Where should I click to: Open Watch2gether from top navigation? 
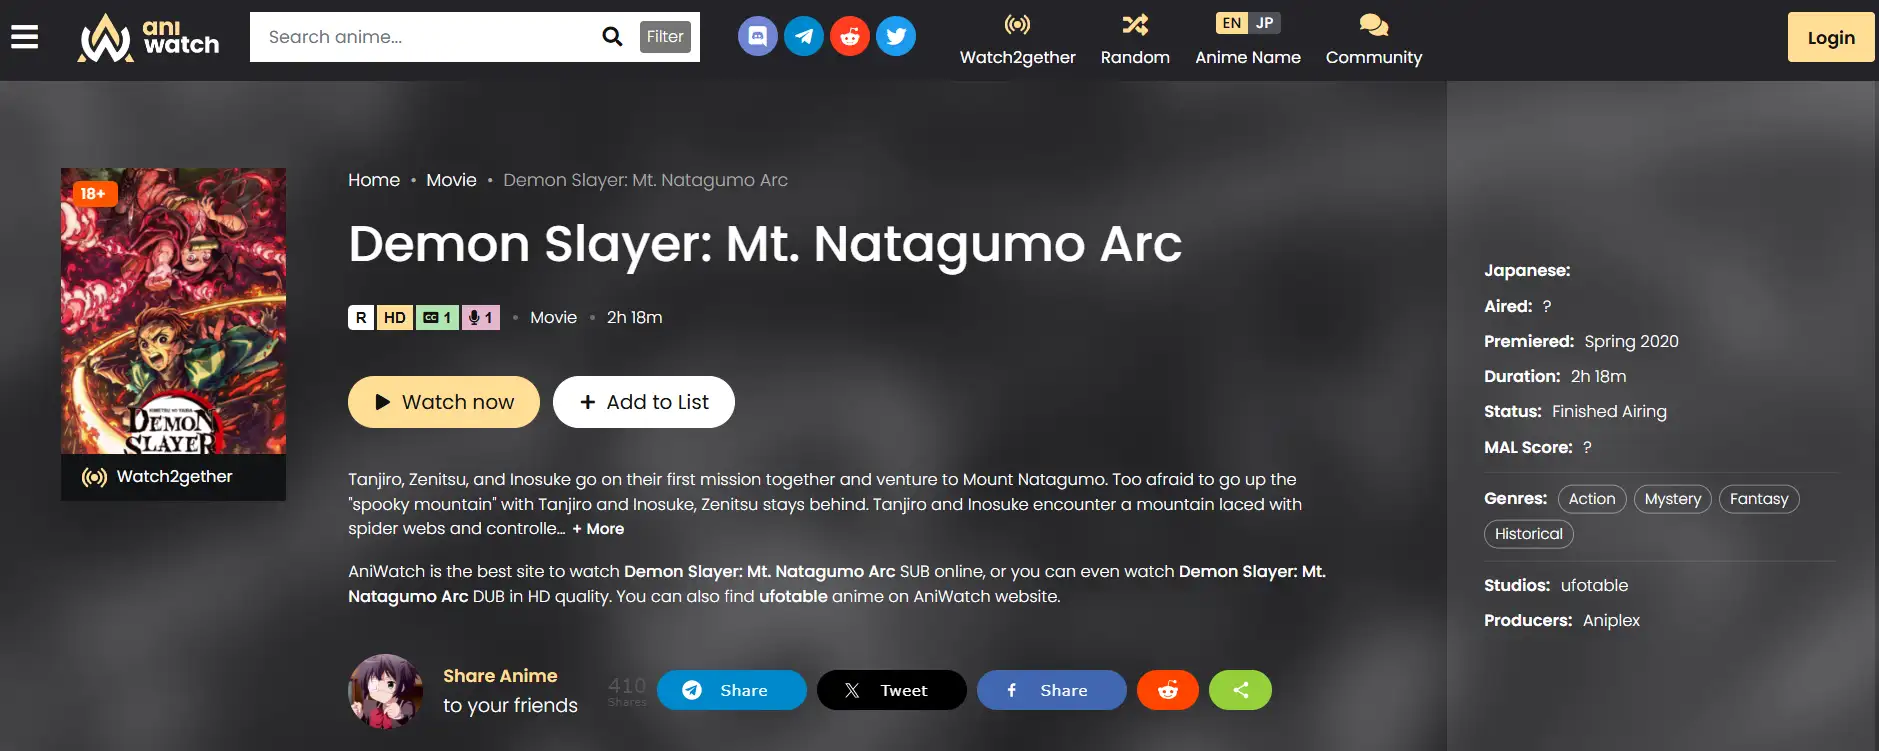(x=1018, y=40)
